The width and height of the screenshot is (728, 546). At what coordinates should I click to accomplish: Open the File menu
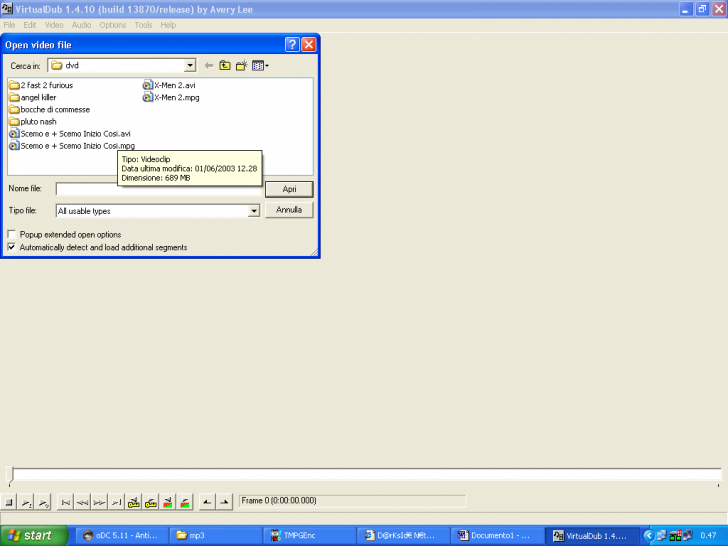click(x=9, y=25)
